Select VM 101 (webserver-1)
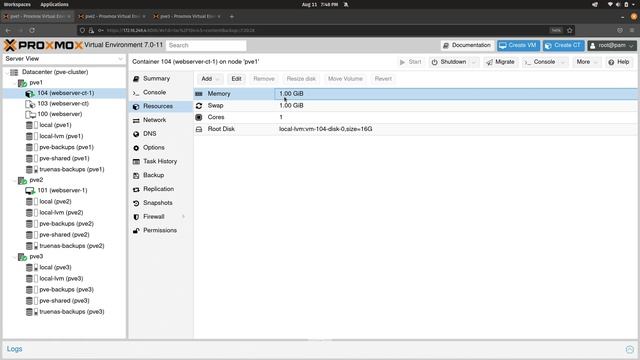640x360 pixels. click(62, 191)
